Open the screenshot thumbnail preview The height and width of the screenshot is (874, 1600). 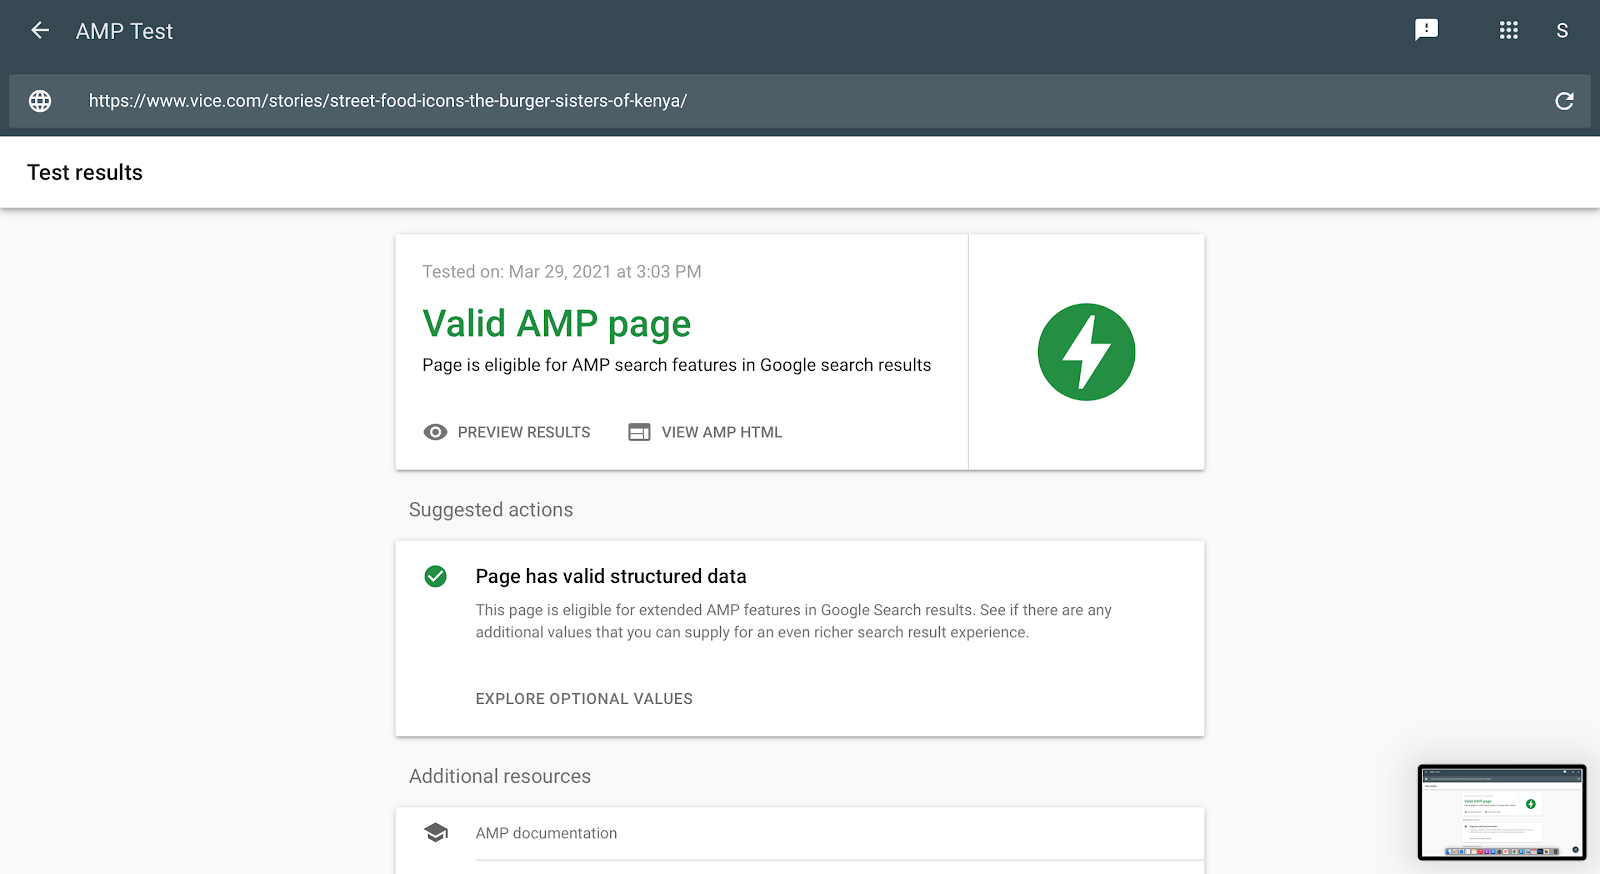(x=1501, y=812)
